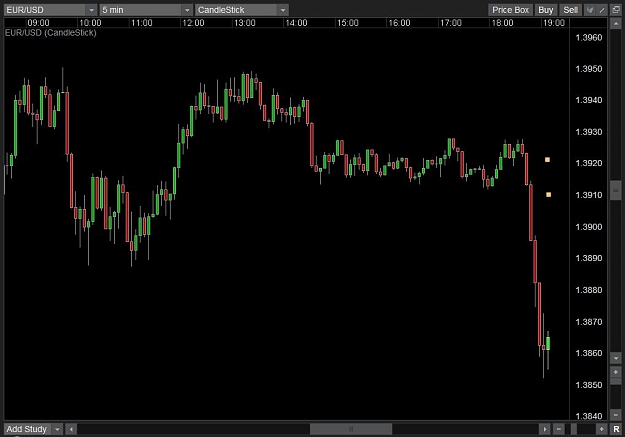The height and width of the screenshot is (437, 625).
Task: Click the 12:00 time label
Action: [x=193, y=23]
